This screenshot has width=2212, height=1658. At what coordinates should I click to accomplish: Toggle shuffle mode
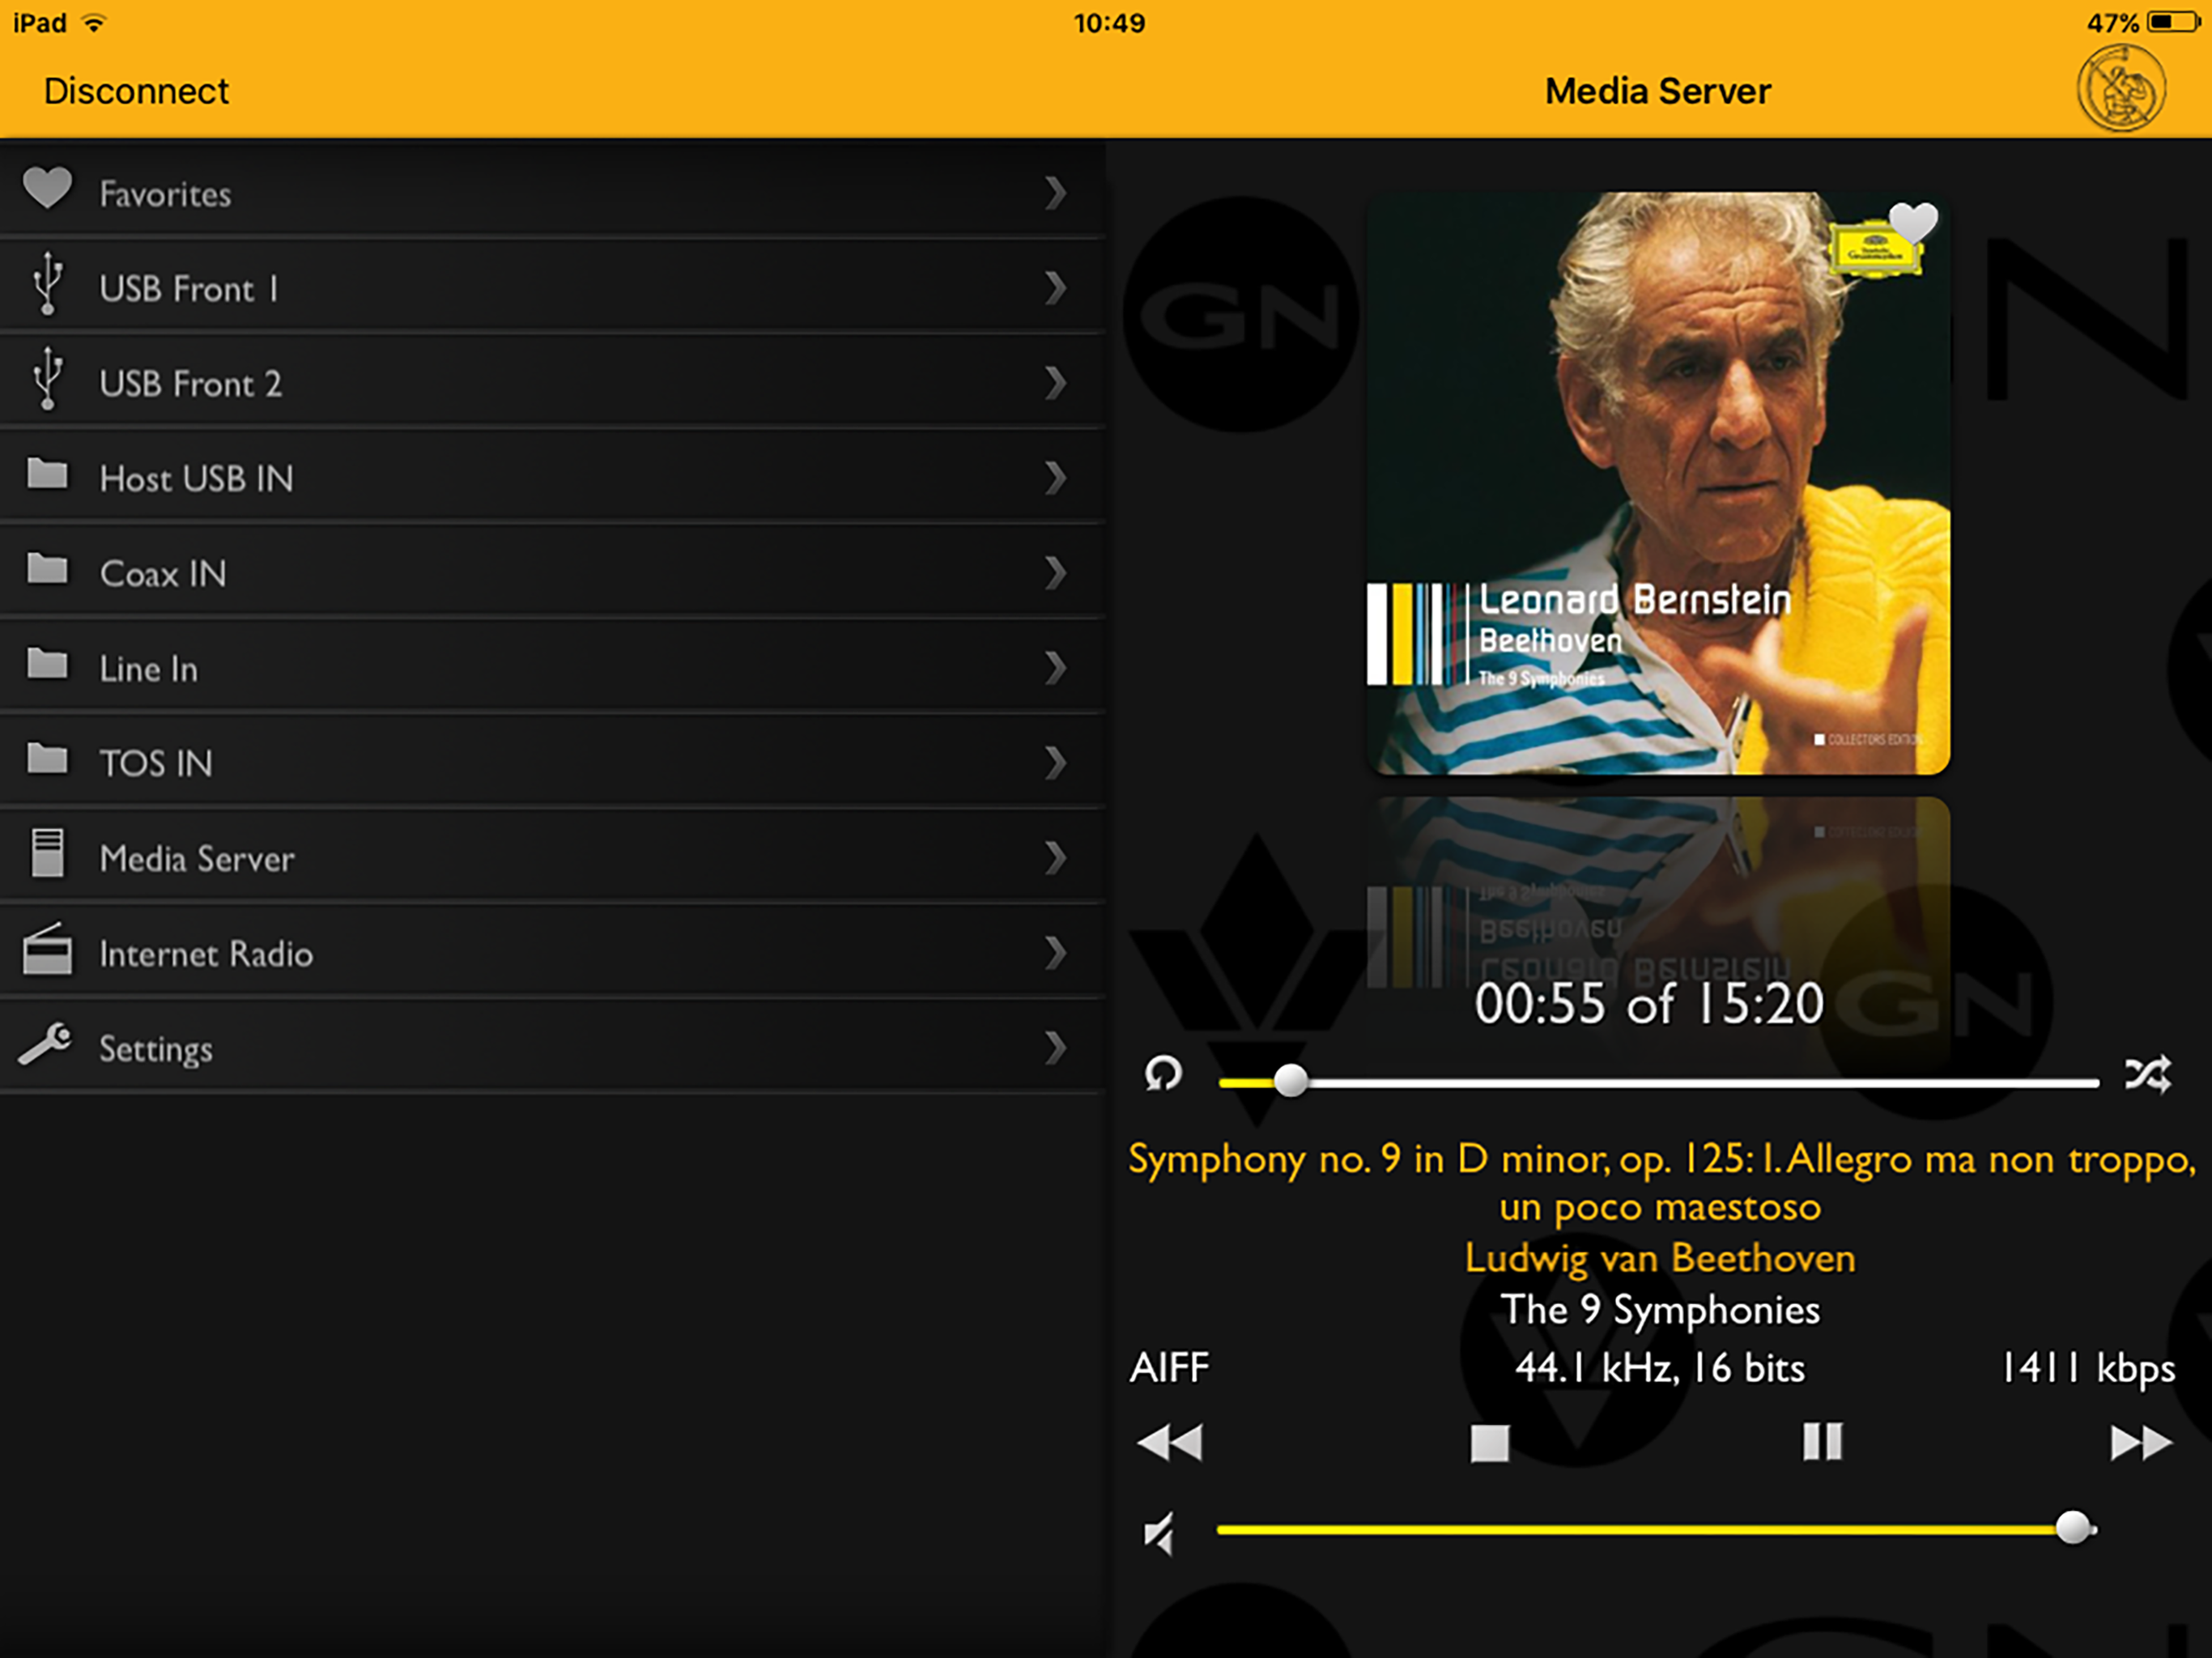pos(2148,1074)
